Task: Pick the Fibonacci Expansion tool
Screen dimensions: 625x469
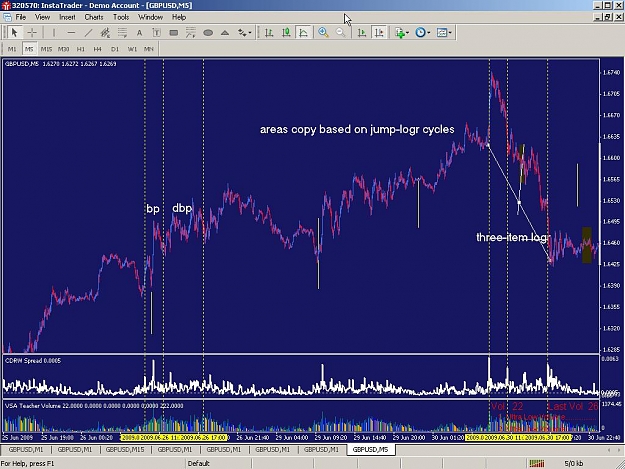Action: point(191,32)
